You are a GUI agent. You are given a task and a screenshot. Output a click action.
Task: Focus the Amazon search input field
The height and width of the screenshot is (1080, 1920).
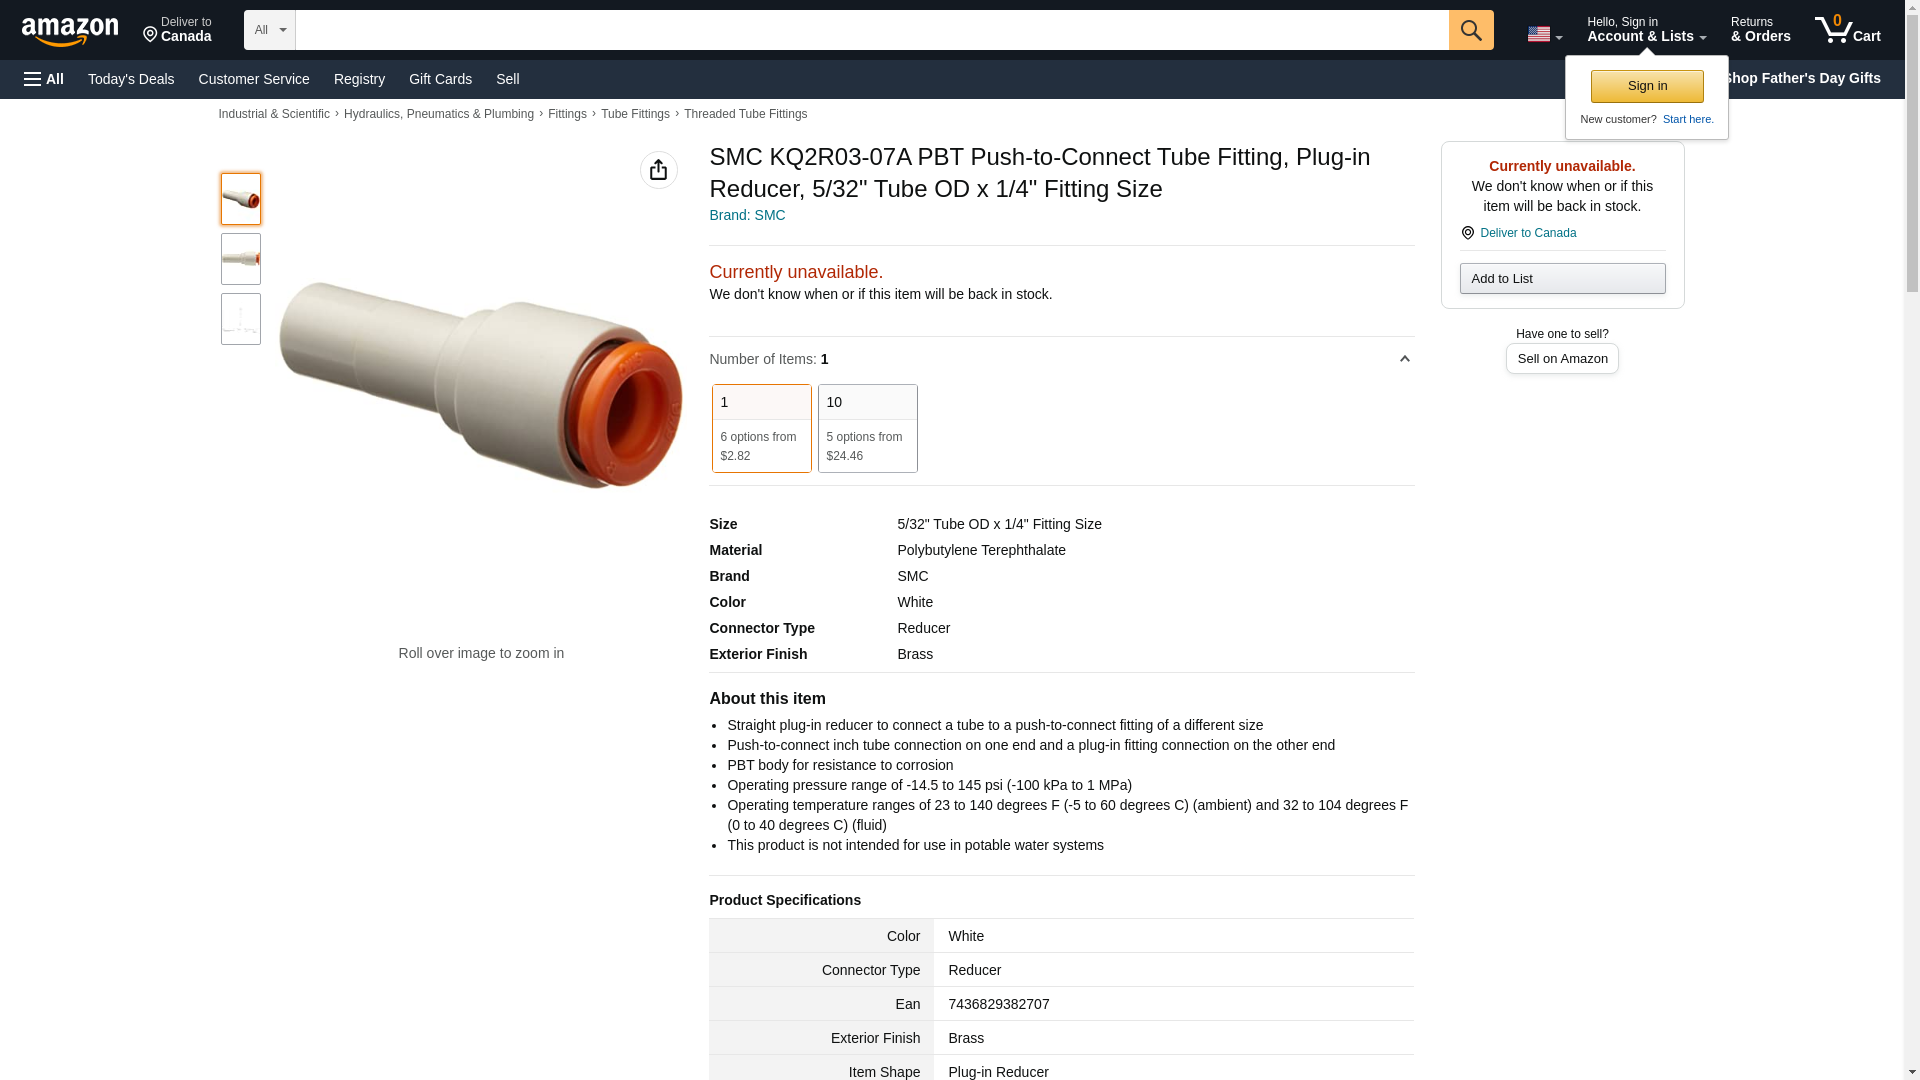(x=871, y=30)
